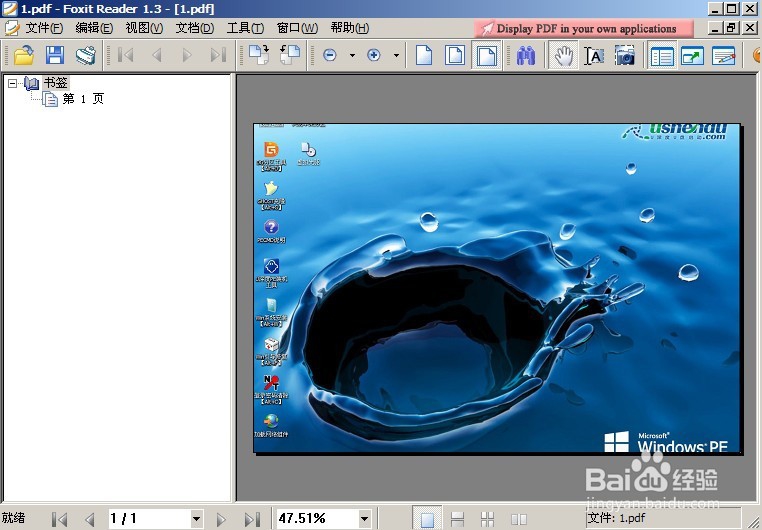Click the zoom out minus icon

330,55
